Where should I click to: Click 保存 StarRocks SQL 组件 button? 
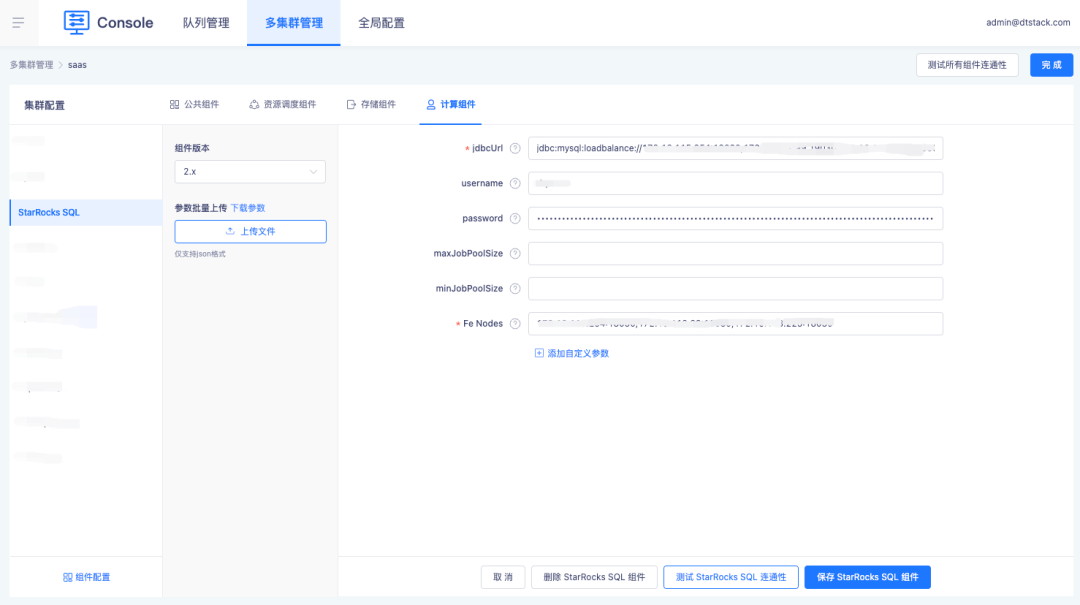[868, 577]
